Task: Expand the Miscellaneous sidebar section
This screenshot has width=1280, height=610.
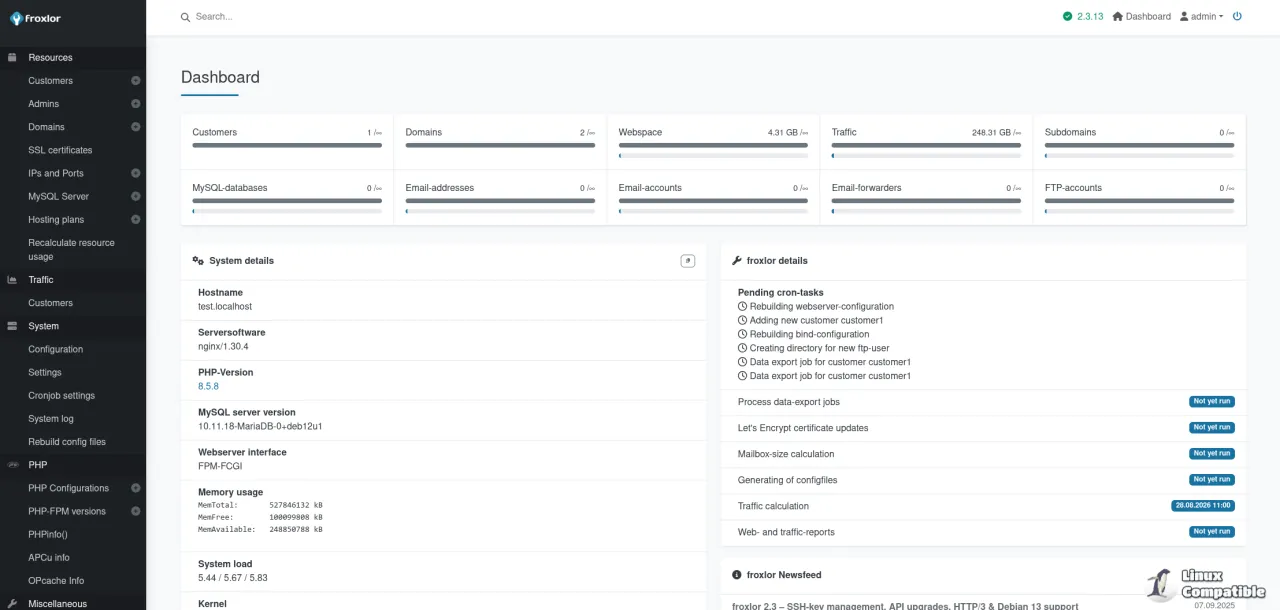Action: coord(73,604)
